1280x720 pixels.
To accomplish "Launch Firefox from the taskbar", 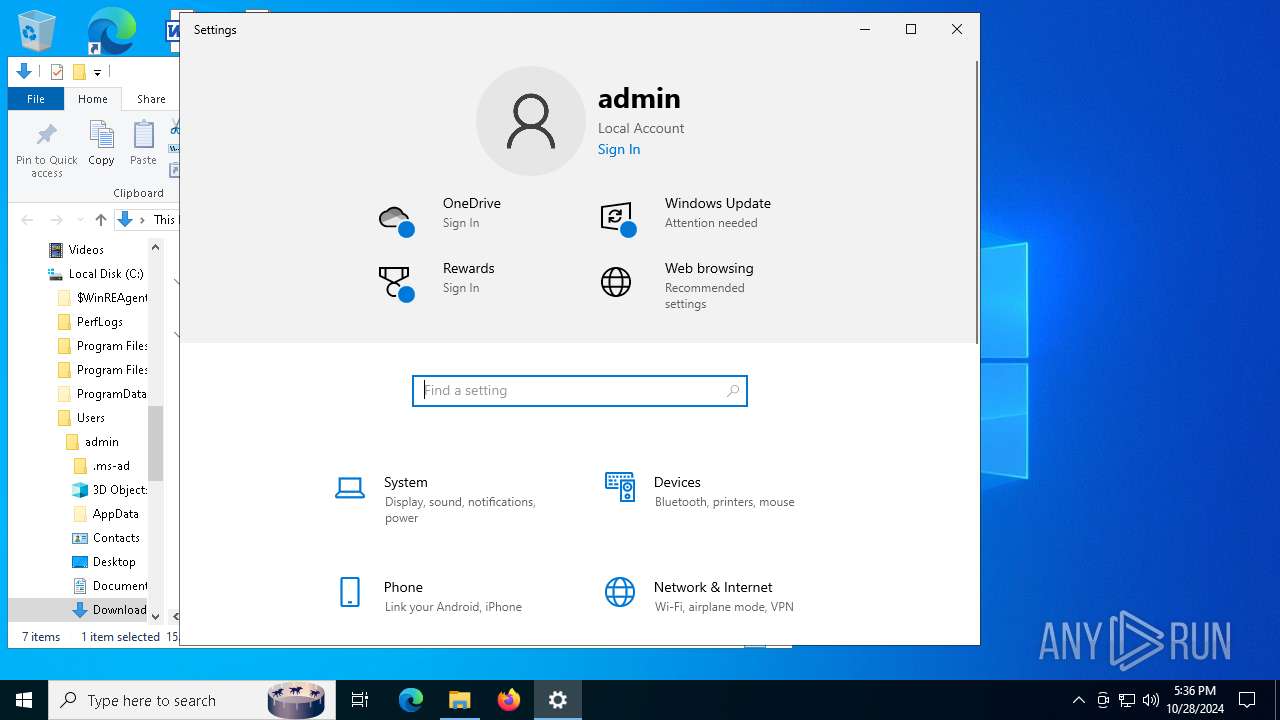I will [509, 700].
